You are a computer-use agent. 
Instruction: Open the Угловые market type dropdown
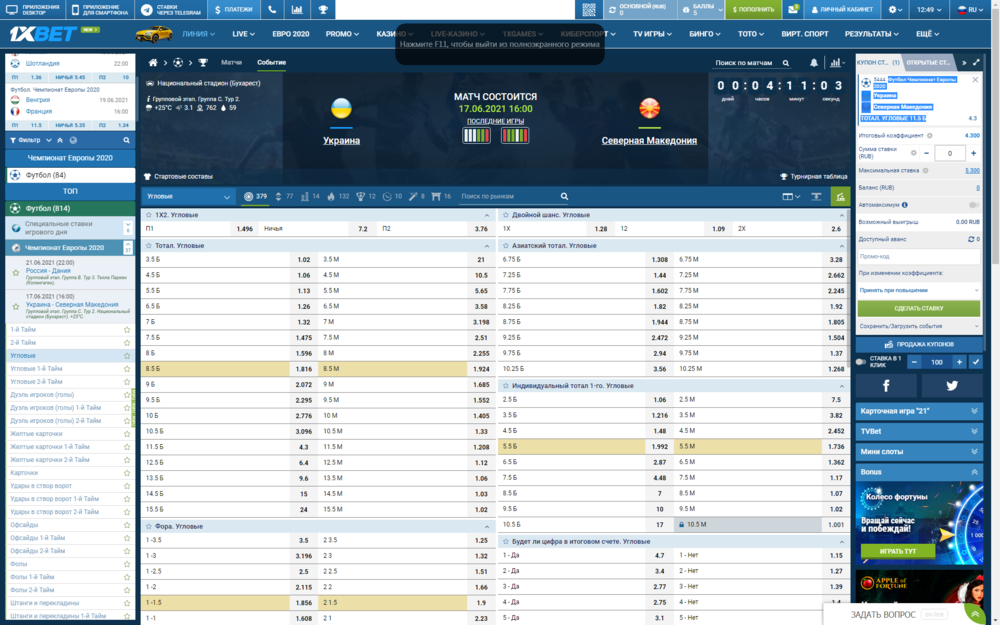pos(188,196)
